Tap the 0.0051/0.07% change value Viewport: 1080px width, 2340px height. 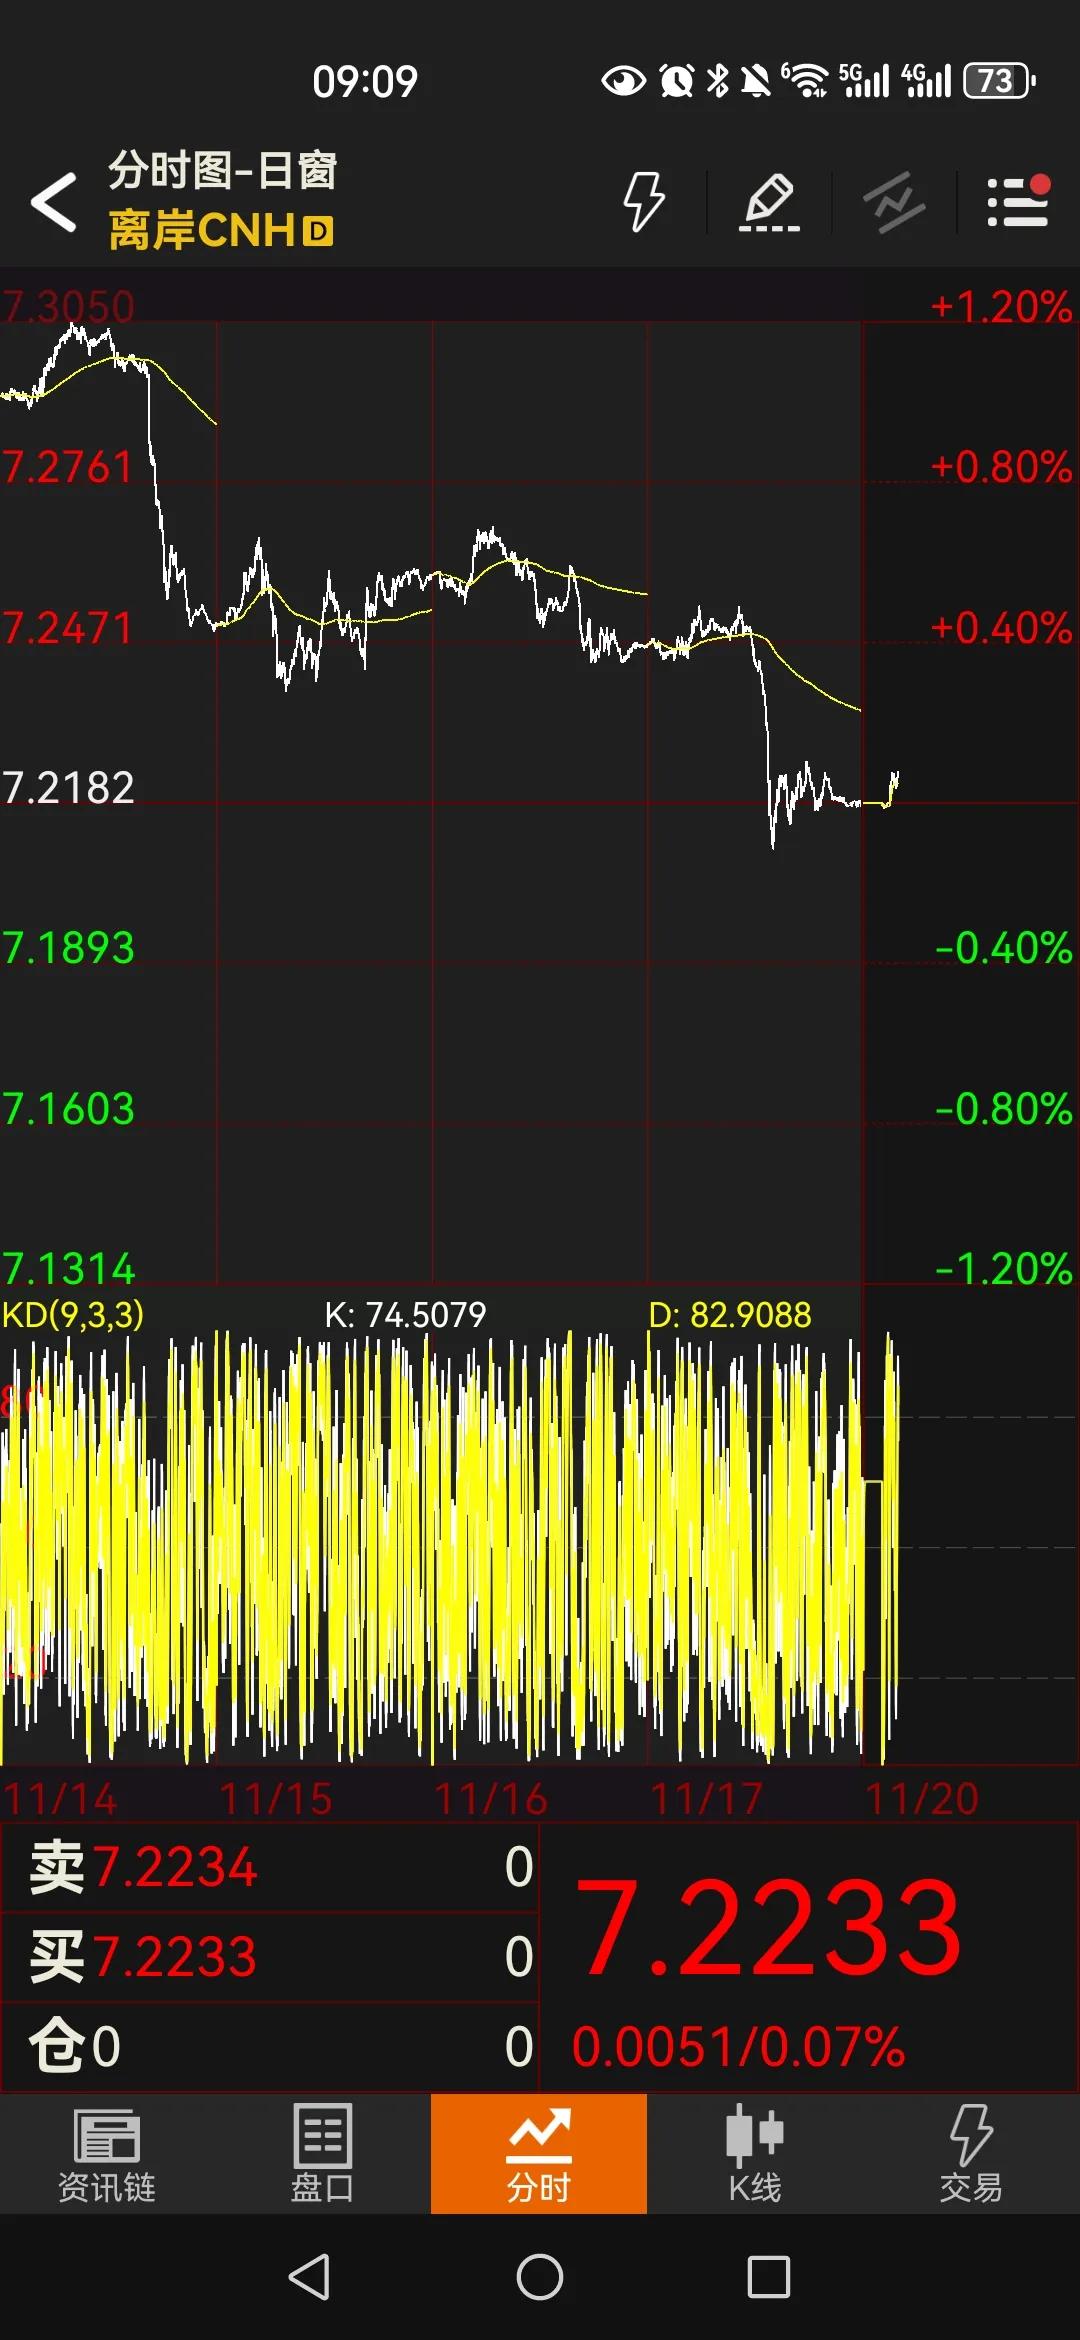[x=738, y=2047]
